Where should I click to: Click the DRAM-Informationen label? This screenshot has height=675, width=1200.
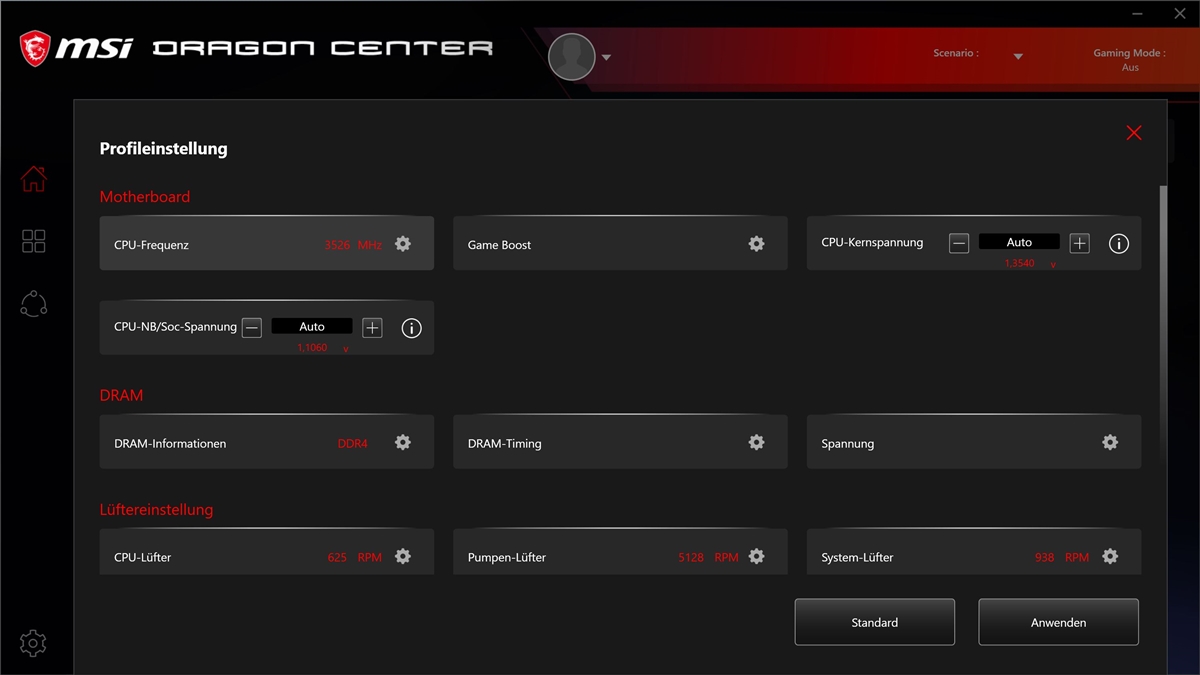tap(170, 443)
